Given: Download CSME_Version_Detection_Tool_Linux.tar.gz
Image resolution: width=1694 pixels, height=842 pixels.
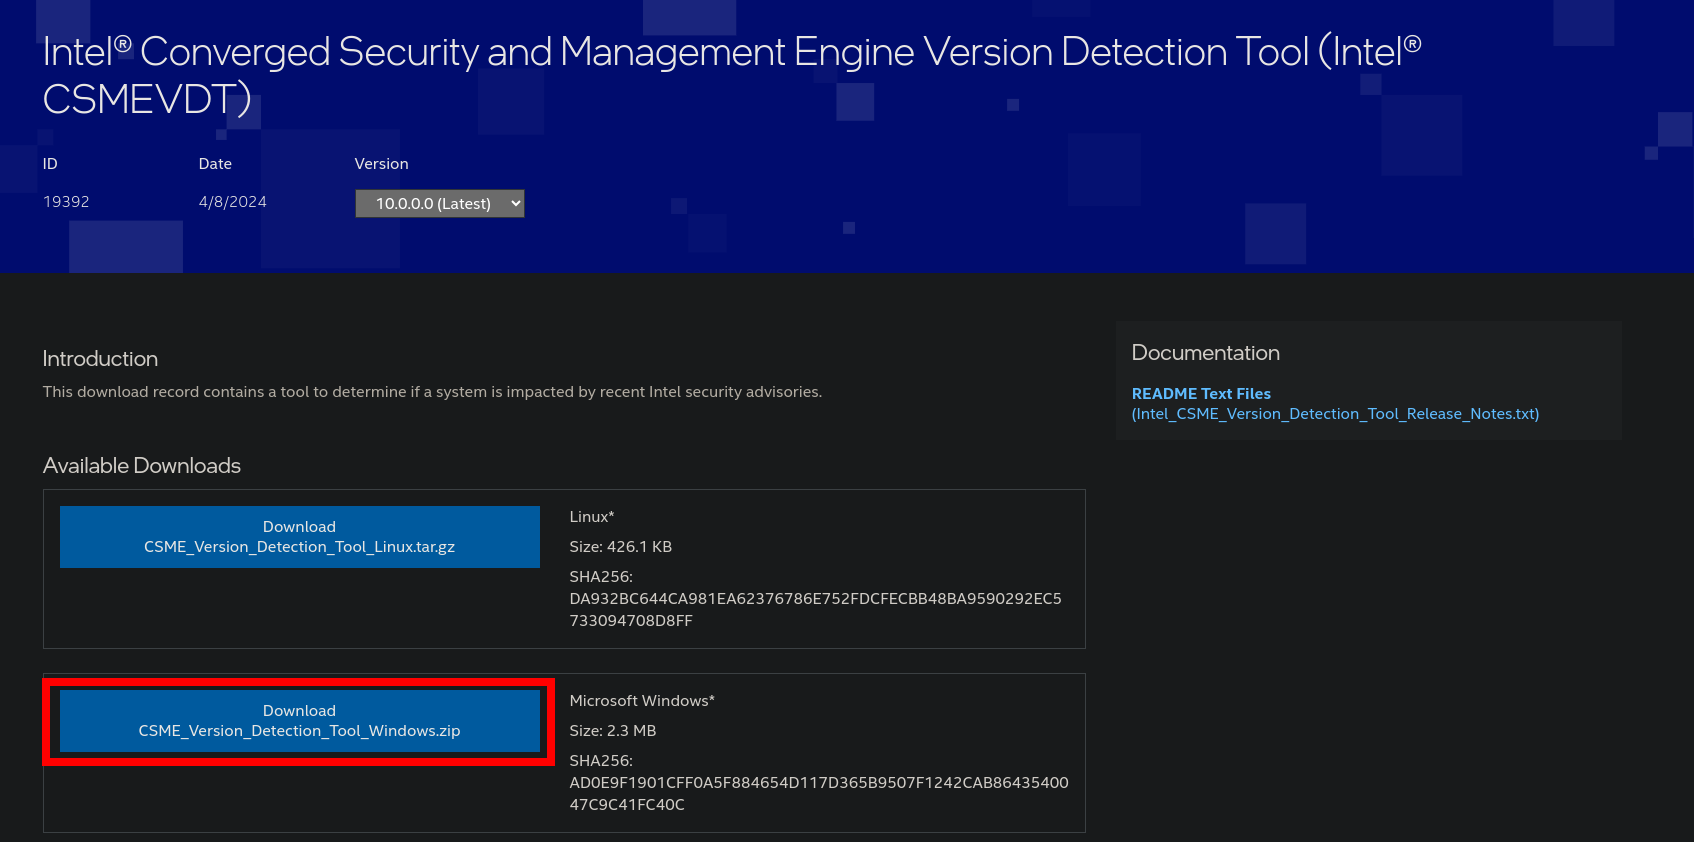Looking at the screenshot, I should click(x=300, y=537).
